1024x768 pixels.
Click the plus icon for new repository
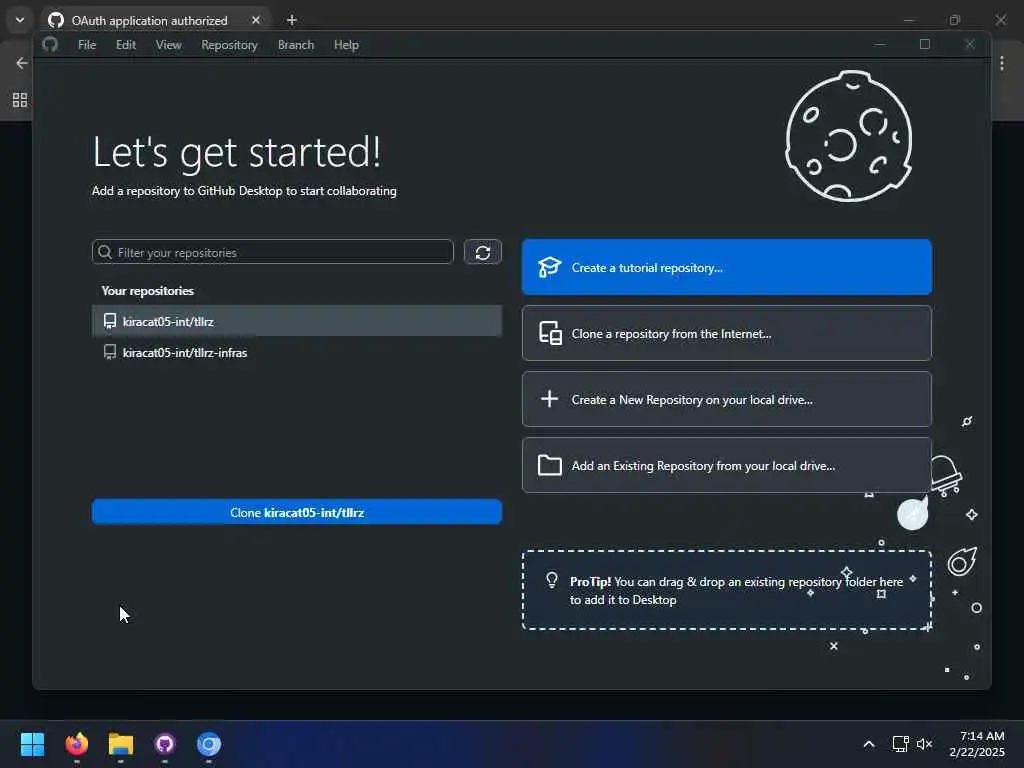click(550, 399)
